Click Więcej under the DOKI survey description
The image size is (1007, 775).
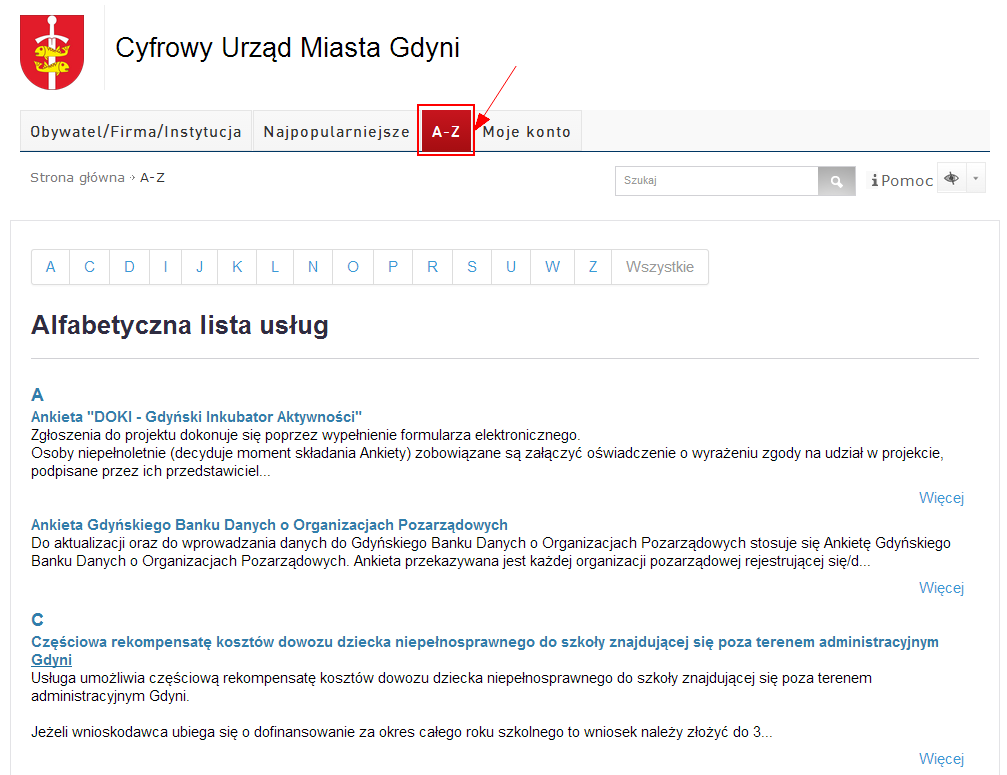[940, 498]
